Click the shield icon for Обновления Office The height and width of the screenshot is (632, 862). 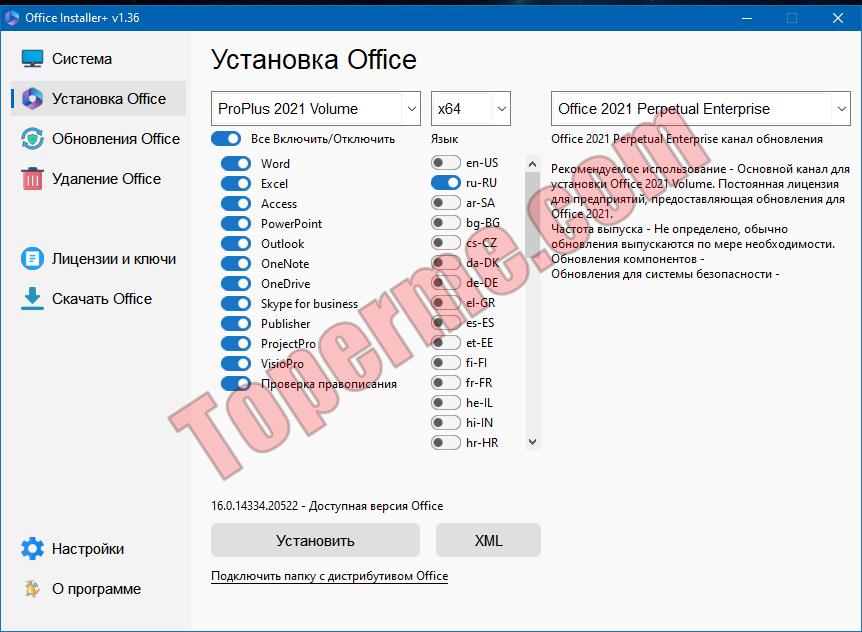tap(32, 139)
